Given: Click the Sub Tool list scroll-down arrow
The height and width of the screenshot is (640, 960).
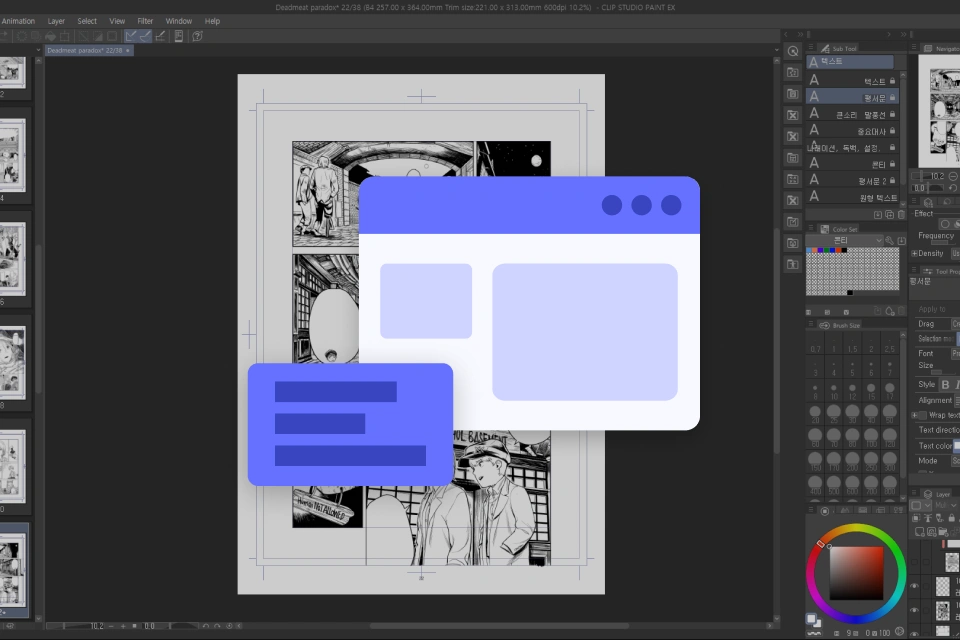Looking at the screenshot, I should pos(903,206).
